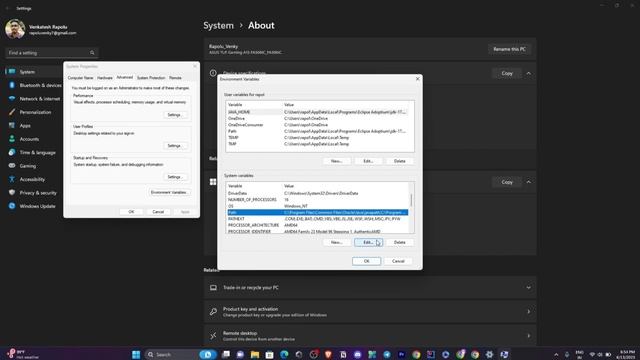Select PATHEXT row in System variables

[x=318, y=219]
